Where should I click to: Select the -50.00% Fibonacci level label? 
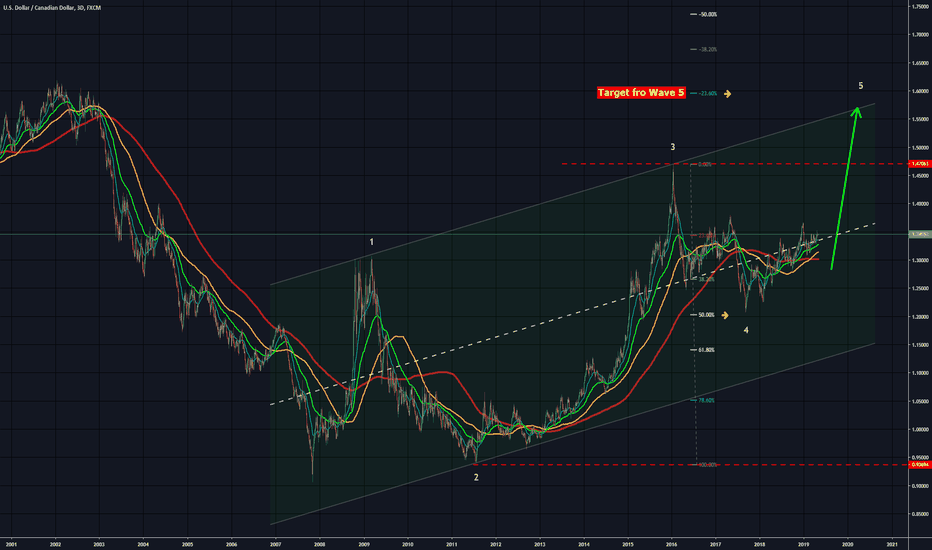(707, 14)
